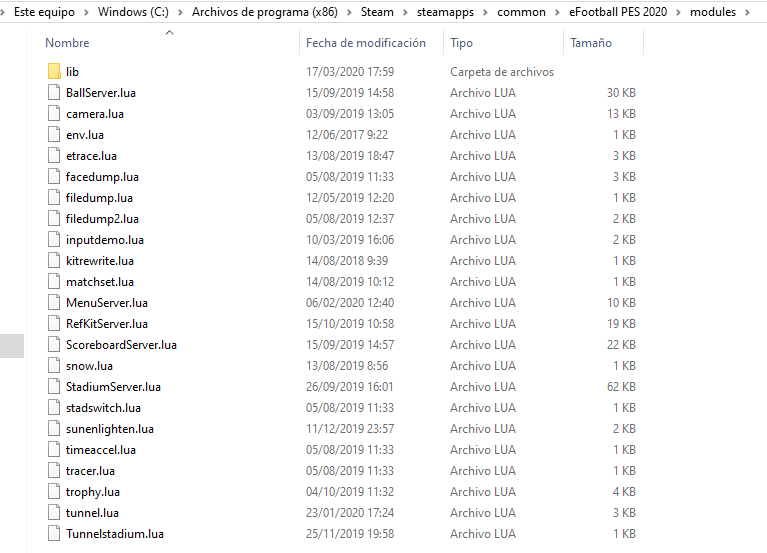The image size is (767, 553).
Task: Select the camera.lua file name
Action: pos(95,114)
